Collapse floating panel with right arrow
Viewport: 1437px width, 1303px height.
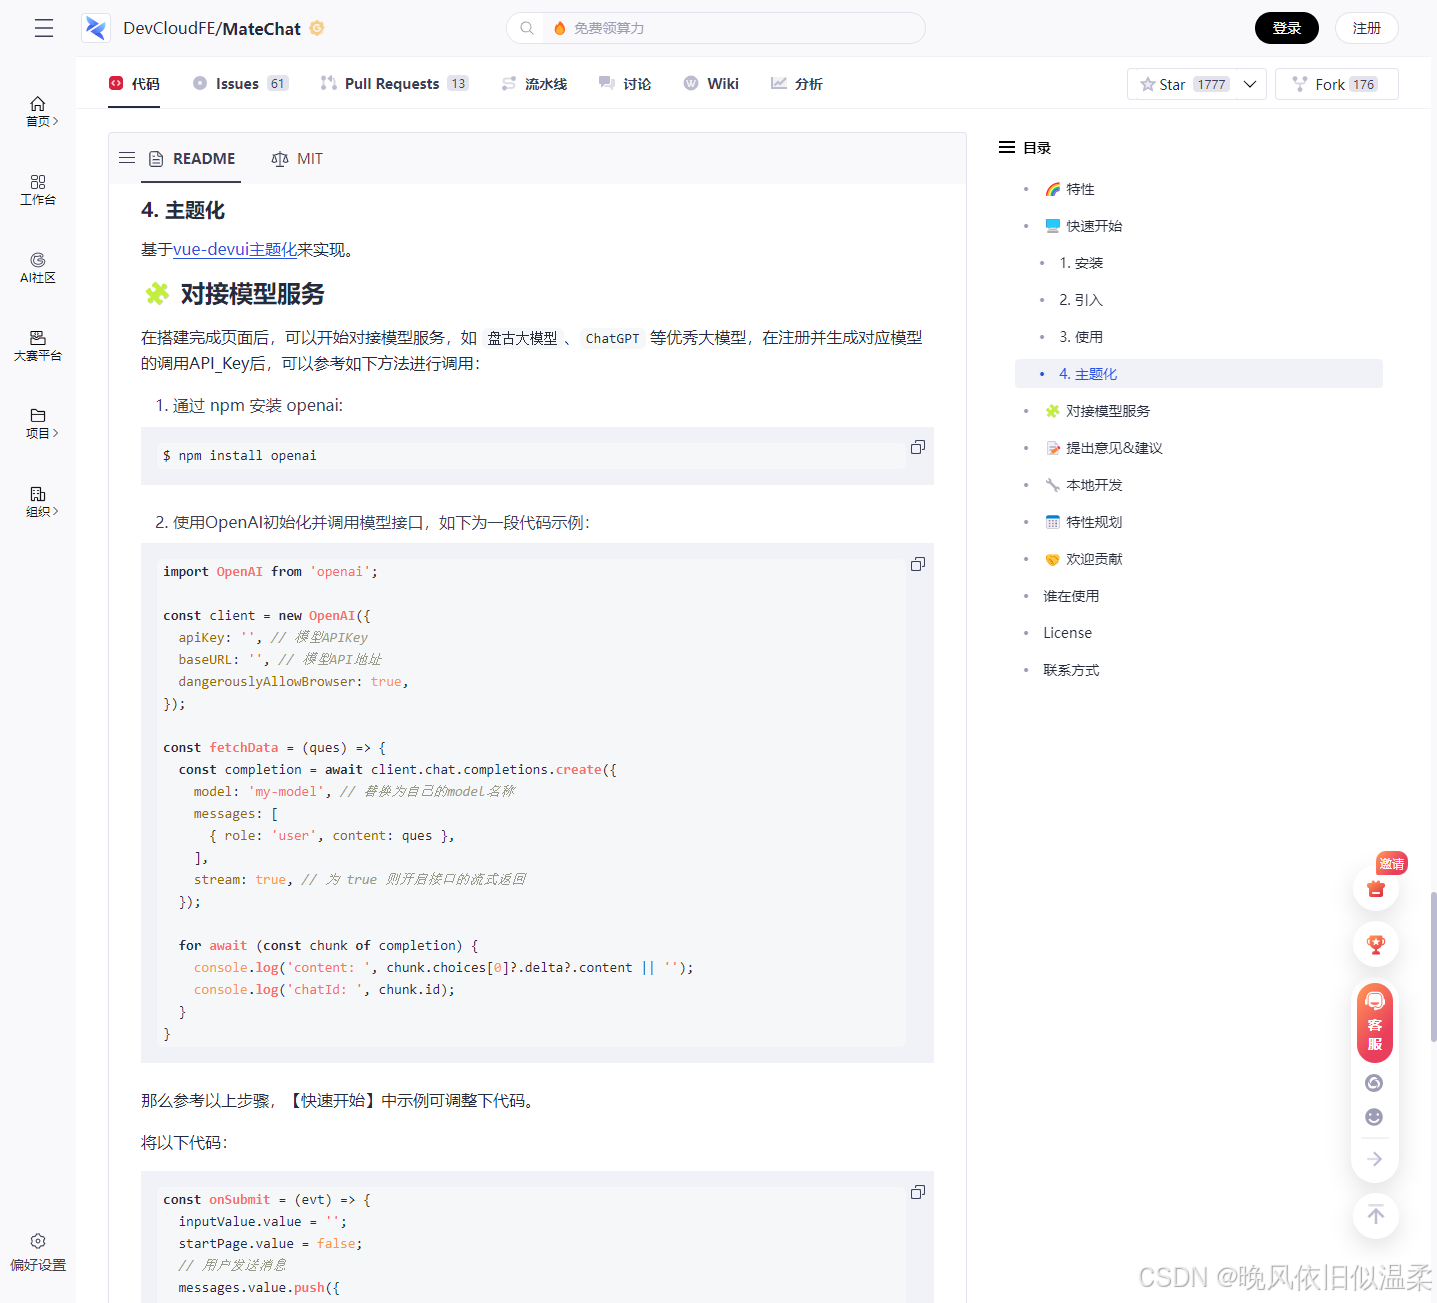(1375, 1159)
